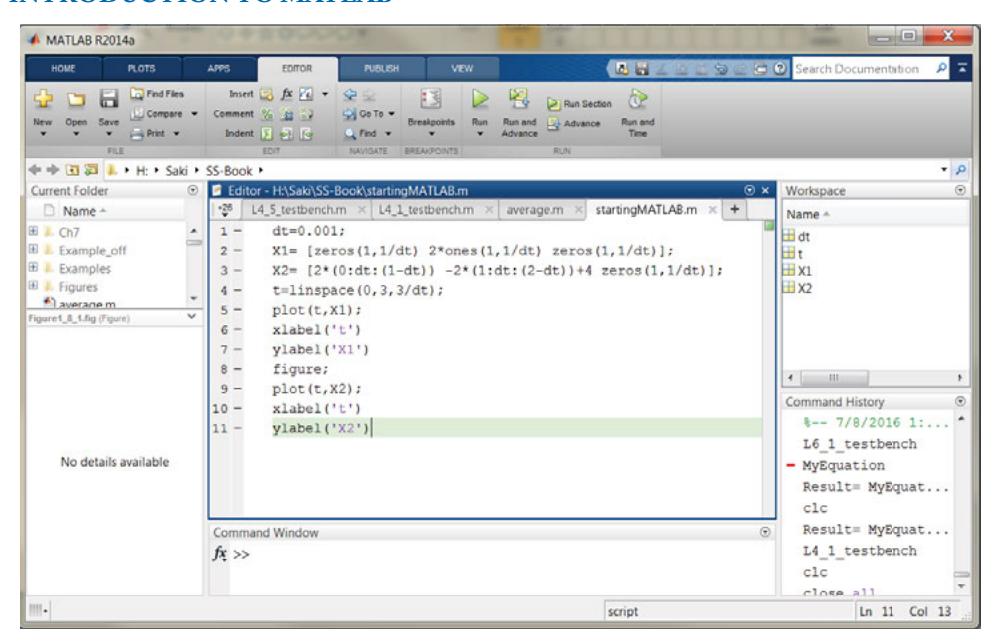
Task: Click the Open folder icon
Action: point(76,99)
